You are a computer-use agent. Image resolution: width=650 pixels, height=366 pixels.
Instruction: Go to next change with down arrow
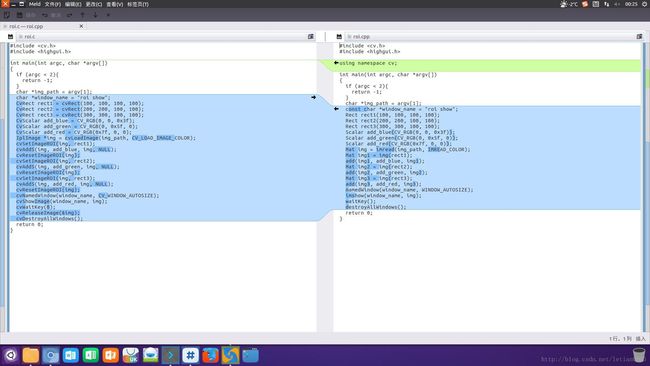[x=95, y=15]
